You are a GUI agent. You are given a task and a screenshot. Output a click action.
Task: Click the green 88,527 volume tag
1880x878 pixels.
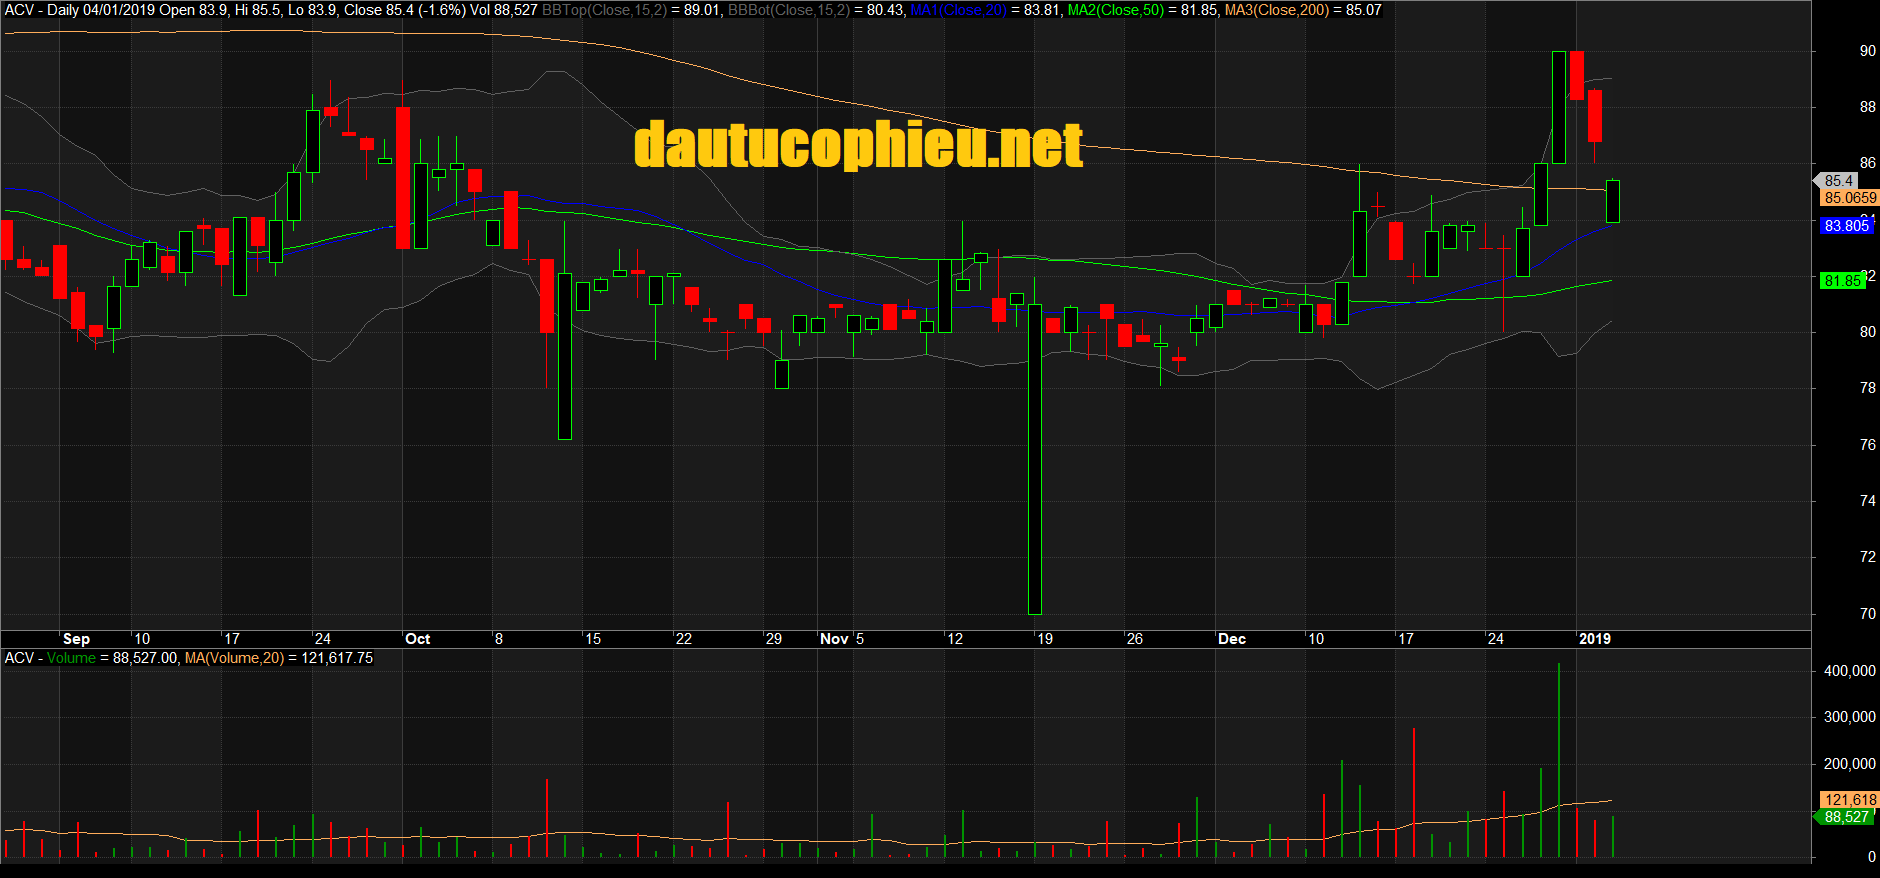1846,817
